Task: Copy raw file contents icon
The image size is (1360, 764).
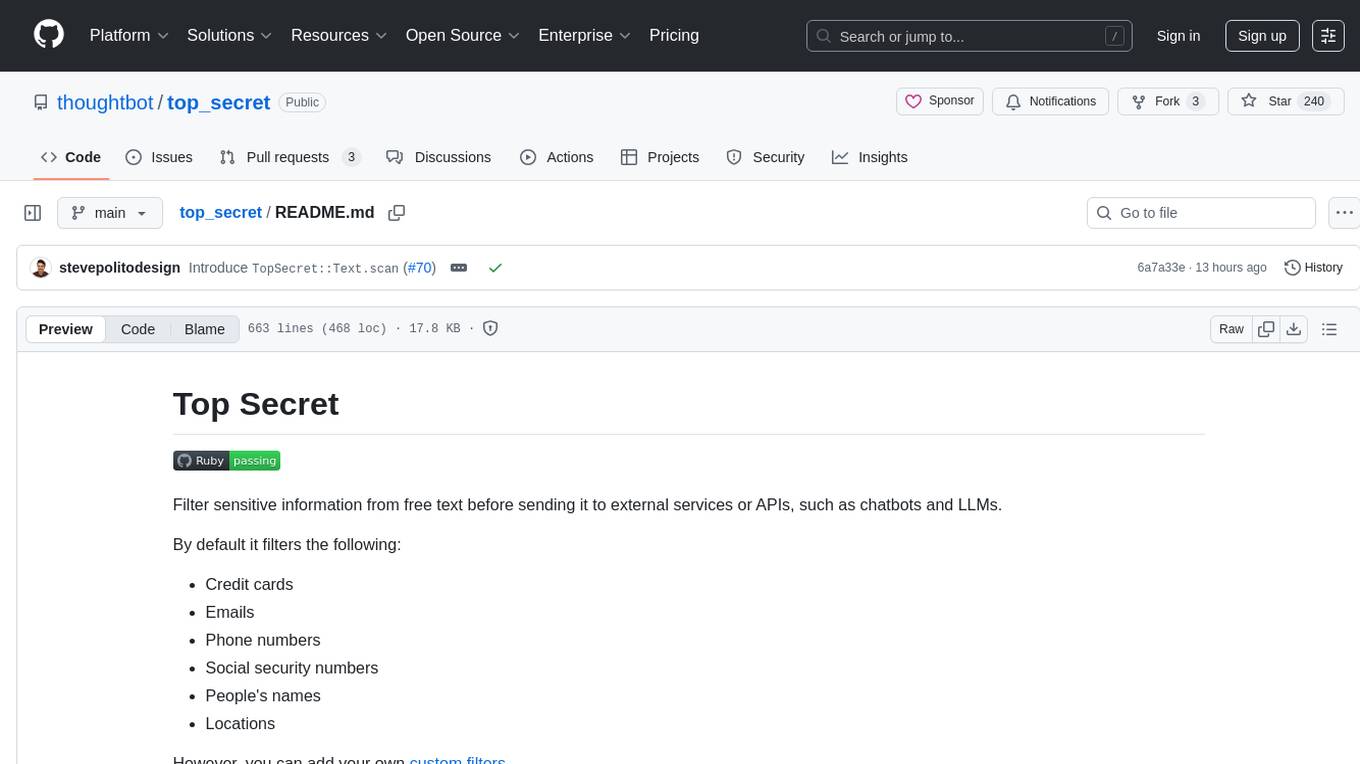Action: (x=1267, y=329)
